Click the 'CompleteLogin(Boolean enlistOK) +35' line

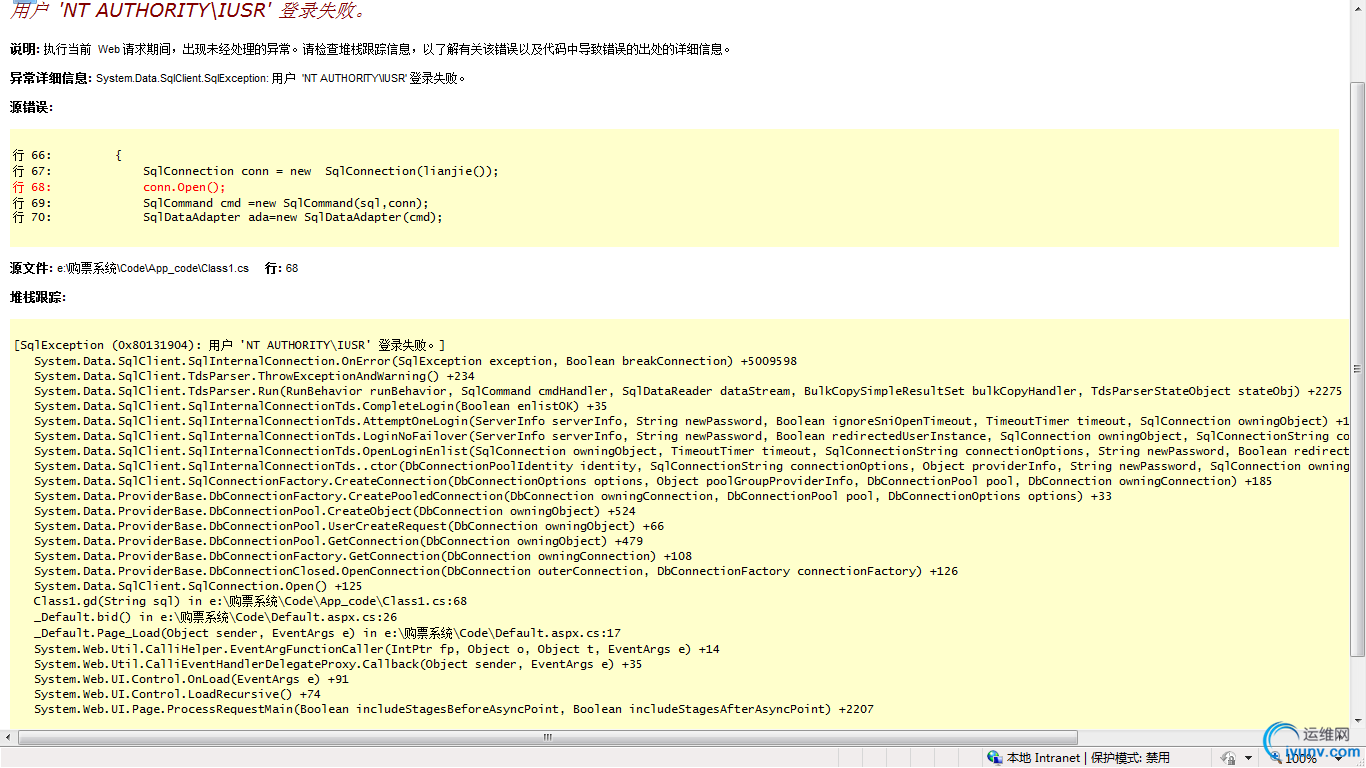(x=320, y=406)
